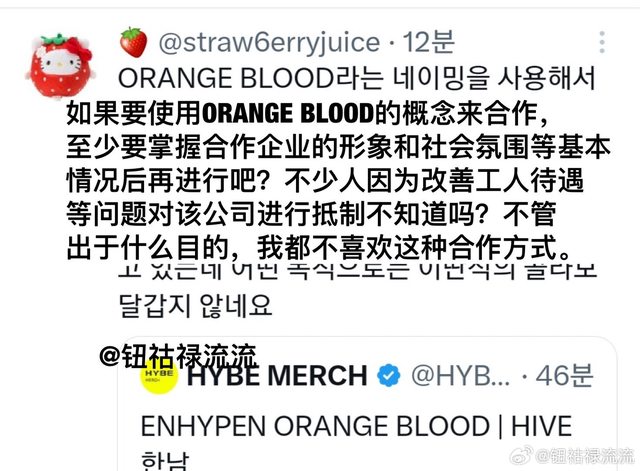
Task: Open the ENHYPEN ORANGE BLOOD | HIVE quoted text
Action: 356,426
